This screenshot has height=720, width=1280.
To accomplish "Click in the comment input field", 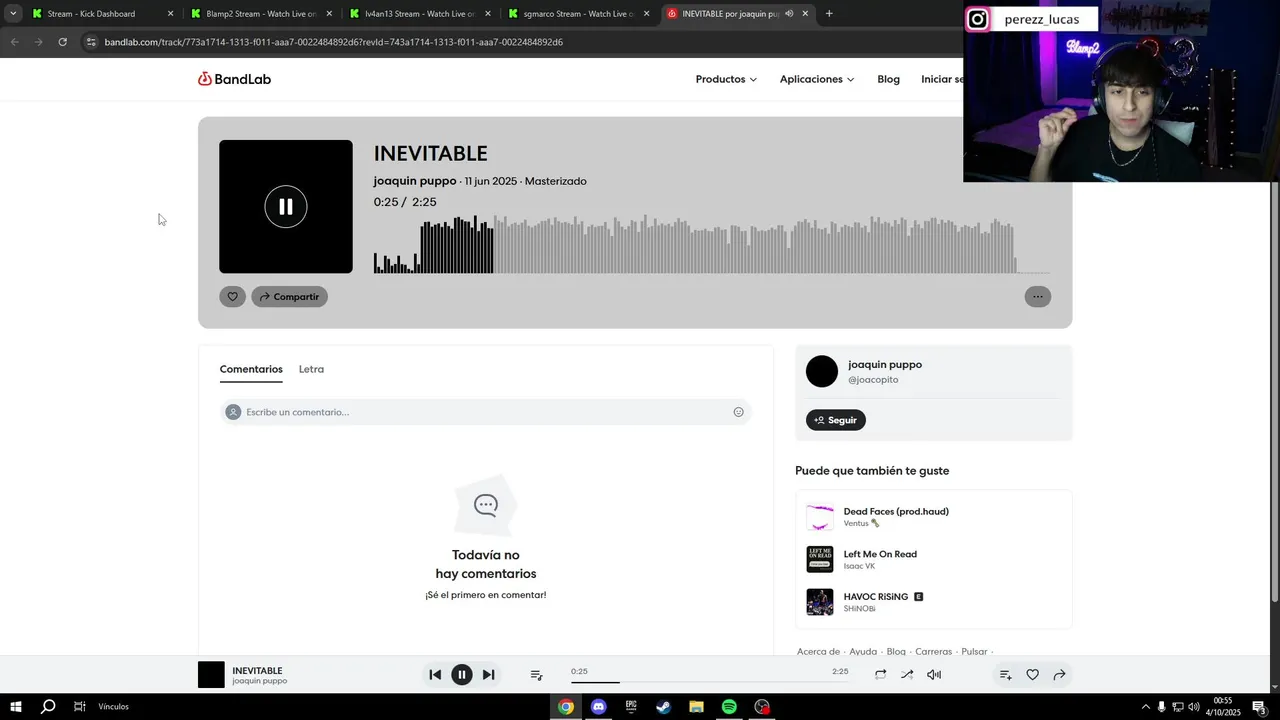I will pos(485,412).
